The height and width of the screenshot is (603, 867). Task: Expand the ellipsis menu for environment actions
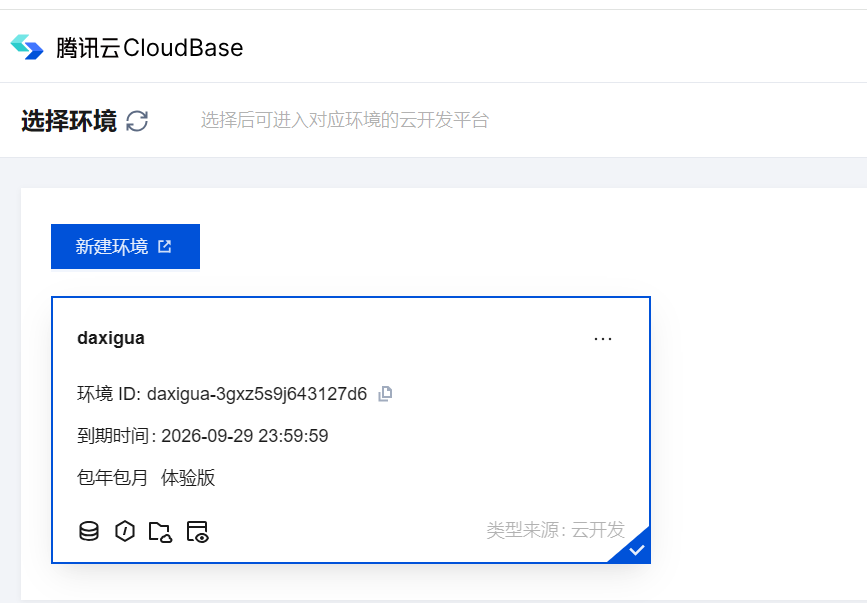click(603, 337)
